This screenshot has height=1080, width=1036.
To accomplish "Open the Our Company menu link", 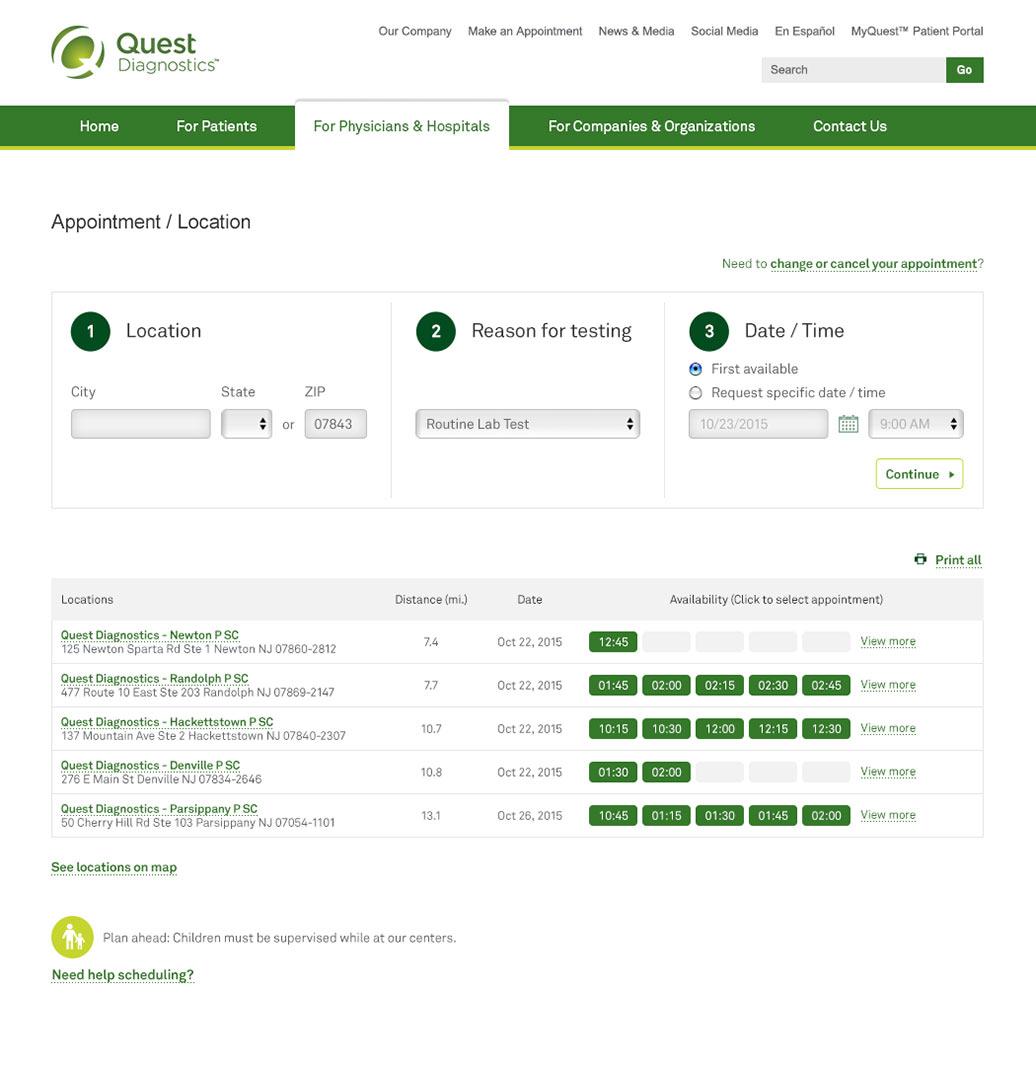I will [x=415, y=31].
